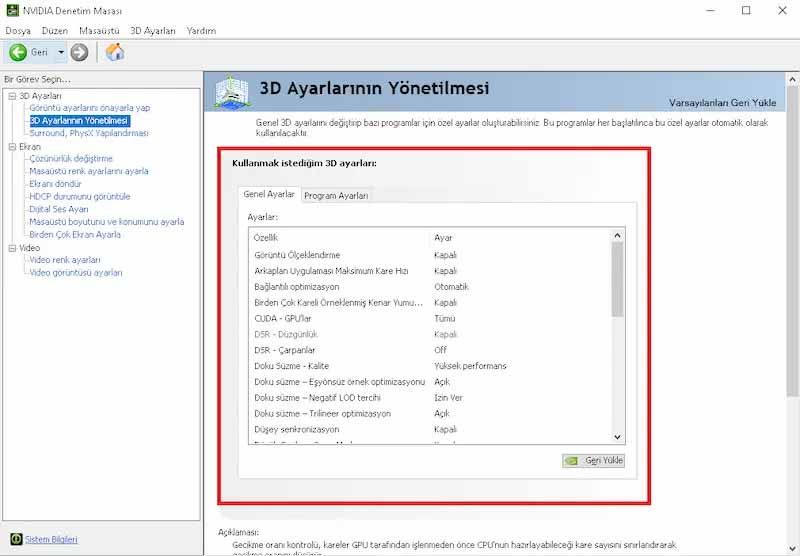Click the Sistem Bilgileri link
800x556 pixels.
coord(51,539)
